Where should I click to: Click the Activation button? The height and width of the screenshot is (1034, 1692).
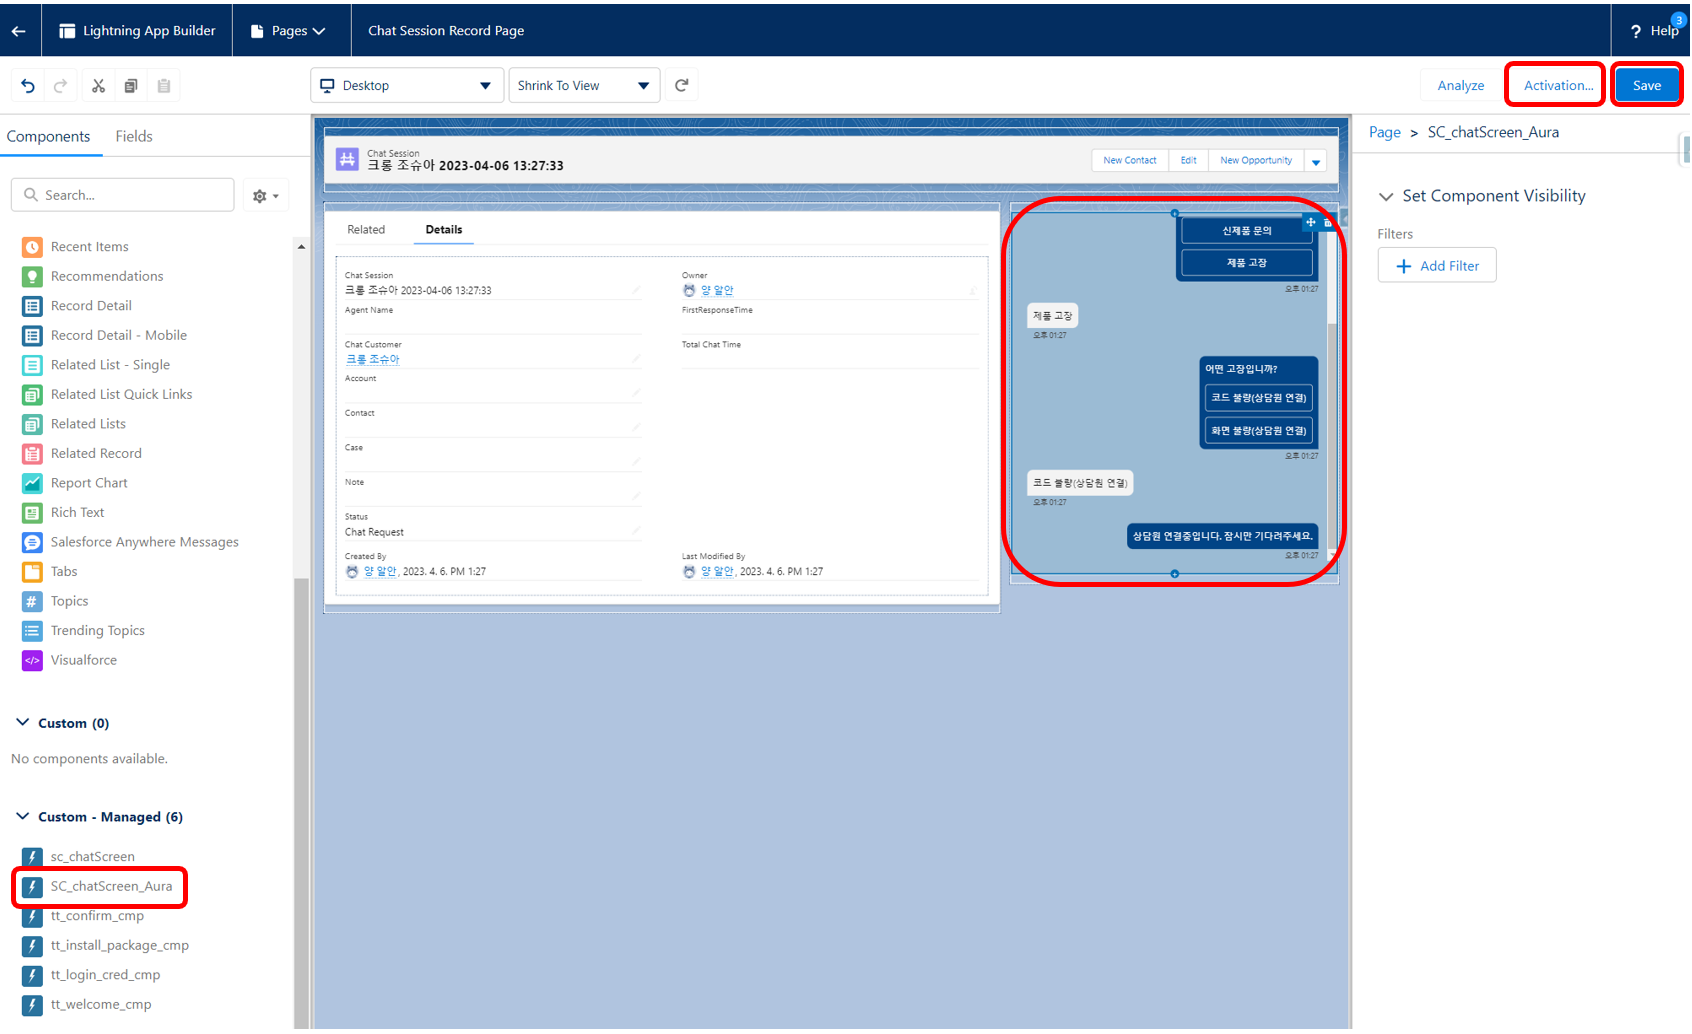point(1557,86)
